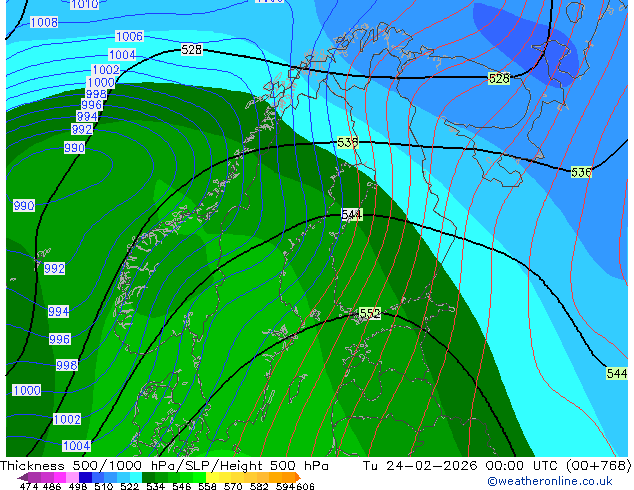The width and height of the screenshot is (634, 490).
Task: Click legend value 570
Action: [x=233, y=486]
